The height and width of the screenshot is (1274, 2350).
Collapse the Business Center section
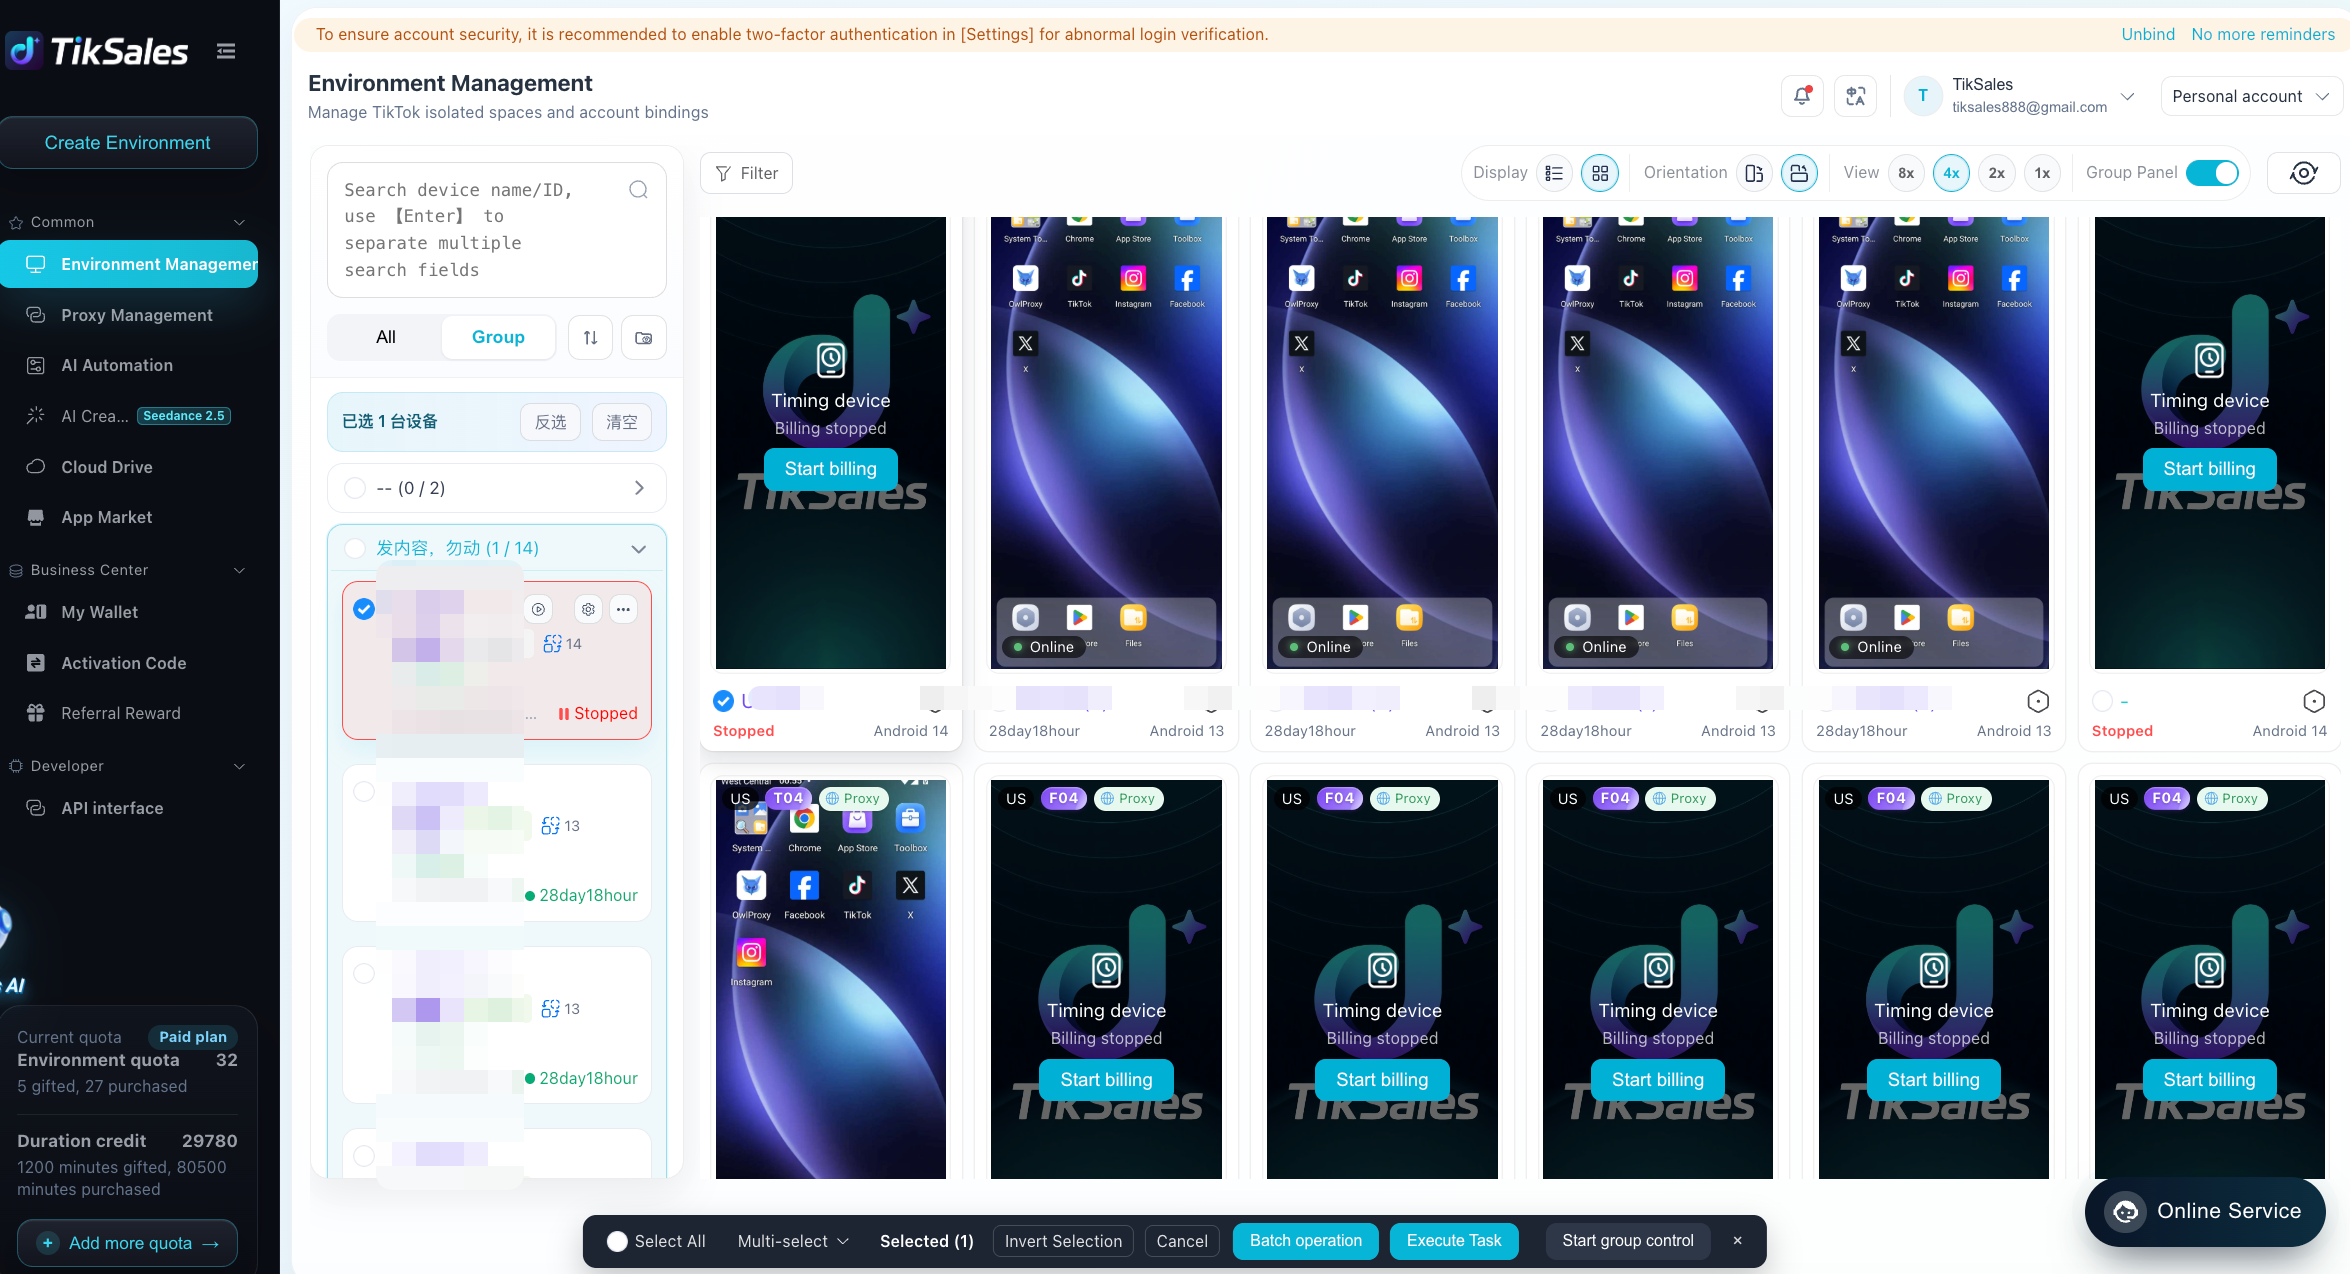[x=239, y=570]
